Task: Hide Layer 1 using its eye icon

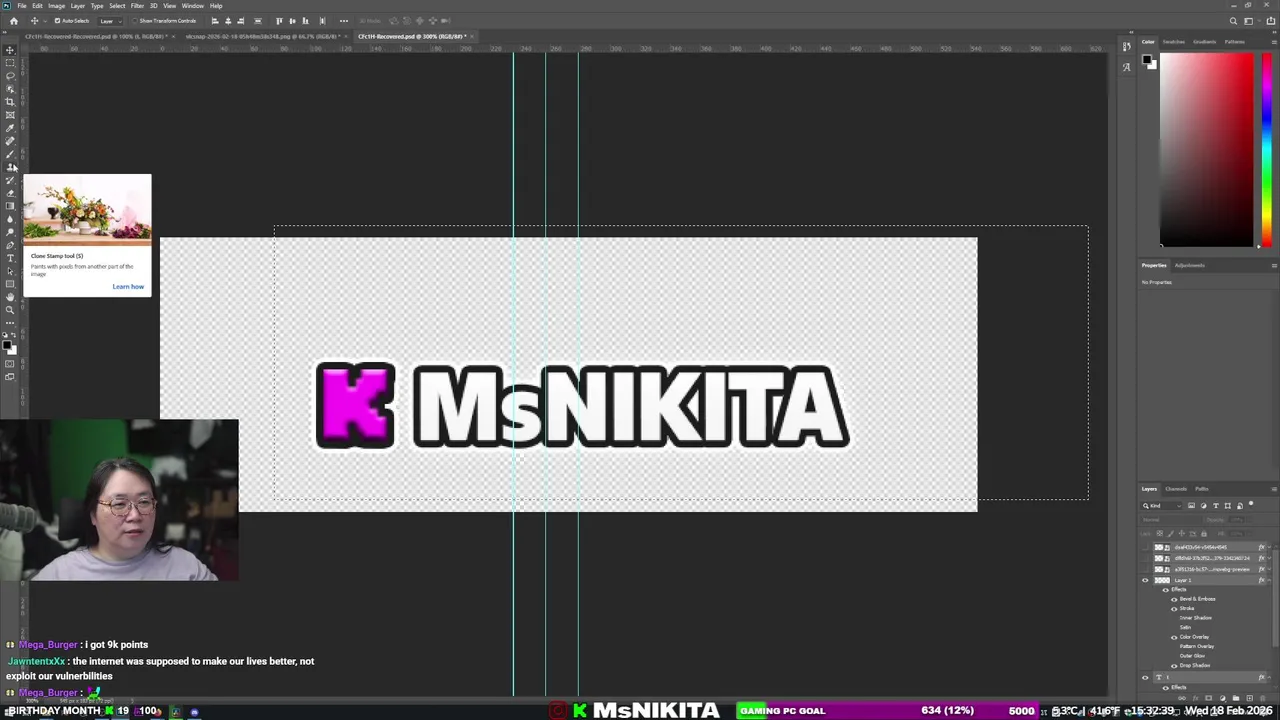Action: click(x=1145, y=580)
